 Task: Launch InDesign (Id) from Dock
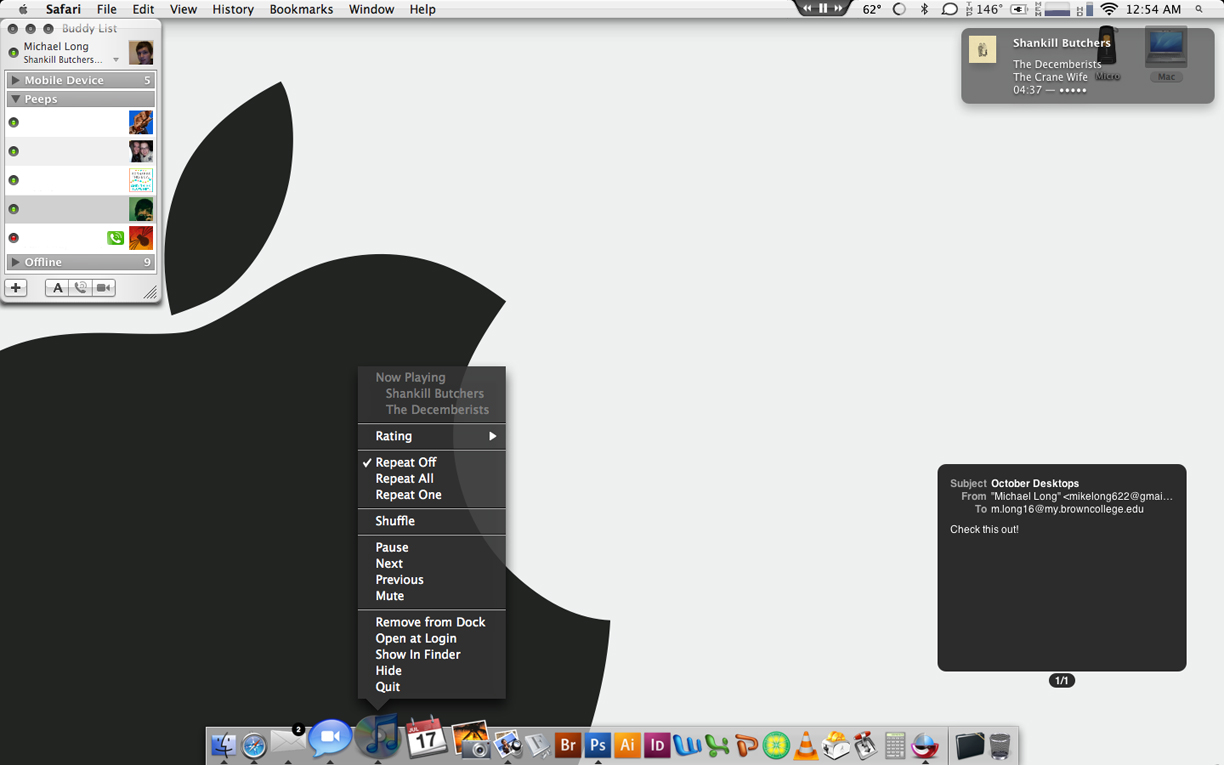pyautogui.click(x=657, y=745)
